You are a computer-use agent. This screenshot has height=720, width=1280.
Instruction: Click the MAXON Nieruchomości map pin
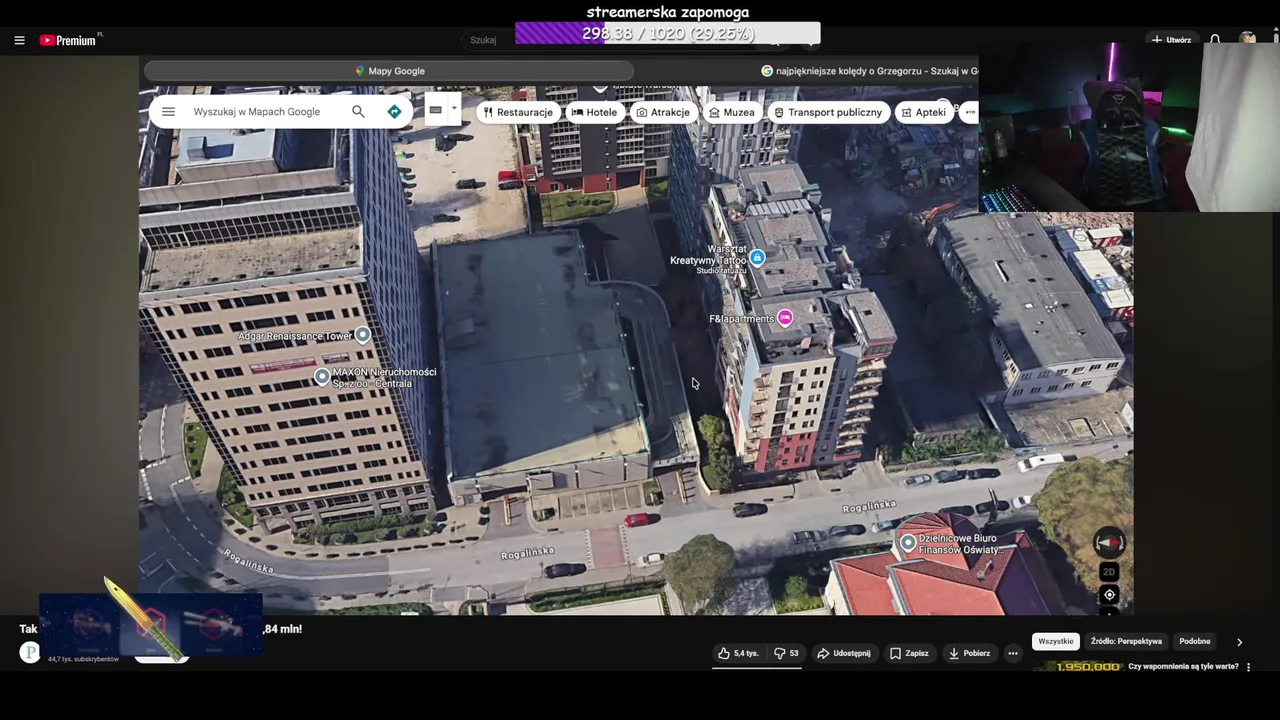click(x=322, y=377)
